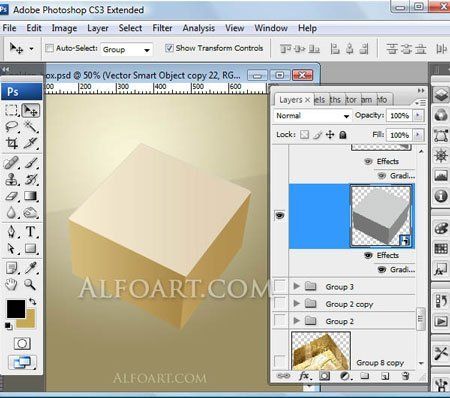This screenshot has height=398, width=450.
Task: Select the Eyedropper tool
Action: point(30,268)
